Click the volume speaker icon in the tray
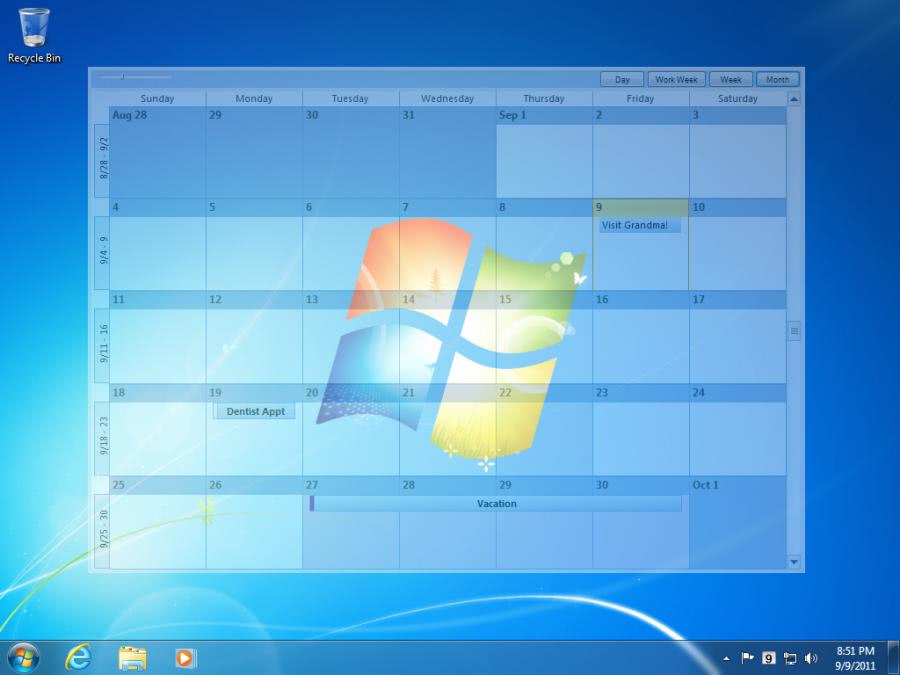The width and height of the screenshot is (900, 675). (x=810, y=659)
